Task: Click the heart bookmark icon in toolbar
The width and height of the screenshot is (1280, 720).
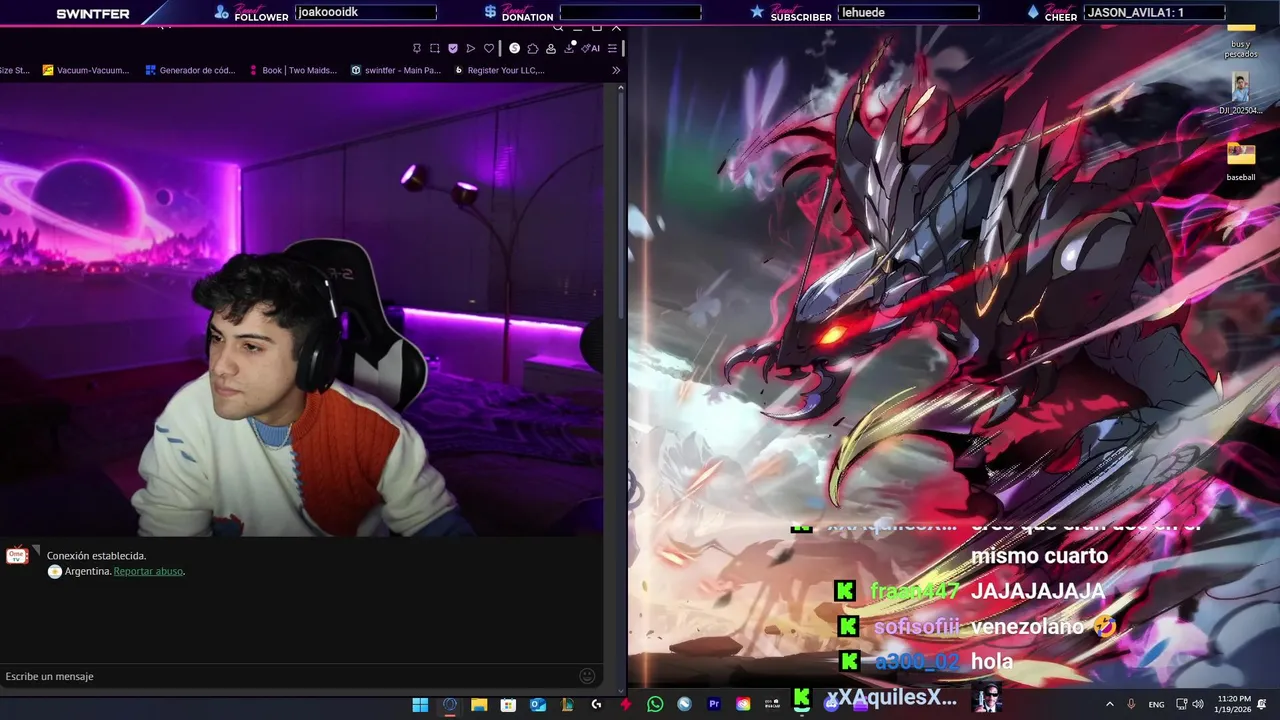Action: click(489, 48)
